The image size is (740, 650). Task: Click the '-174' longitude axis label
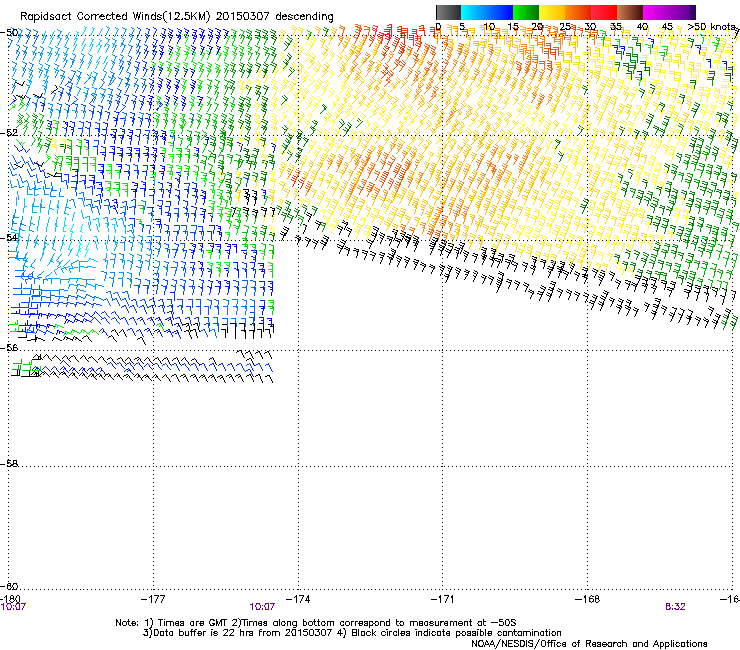(298, 599)
